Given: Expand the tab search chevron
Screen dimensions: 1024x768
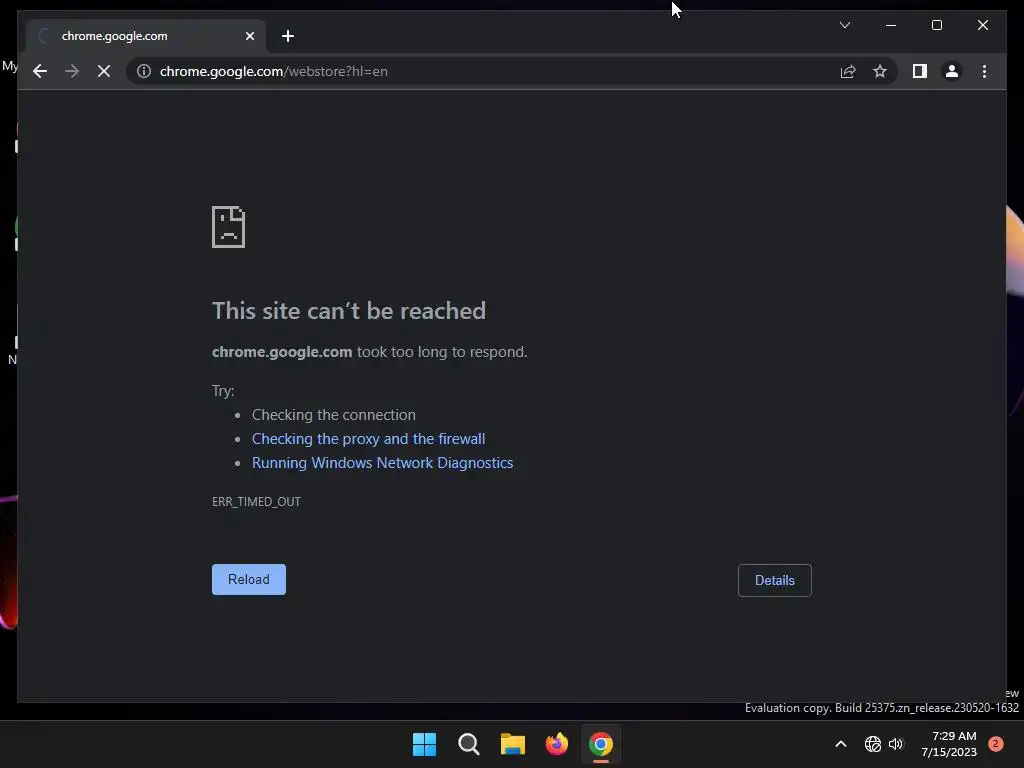Looking at the screenshot, I should click(x=844, y=25).
